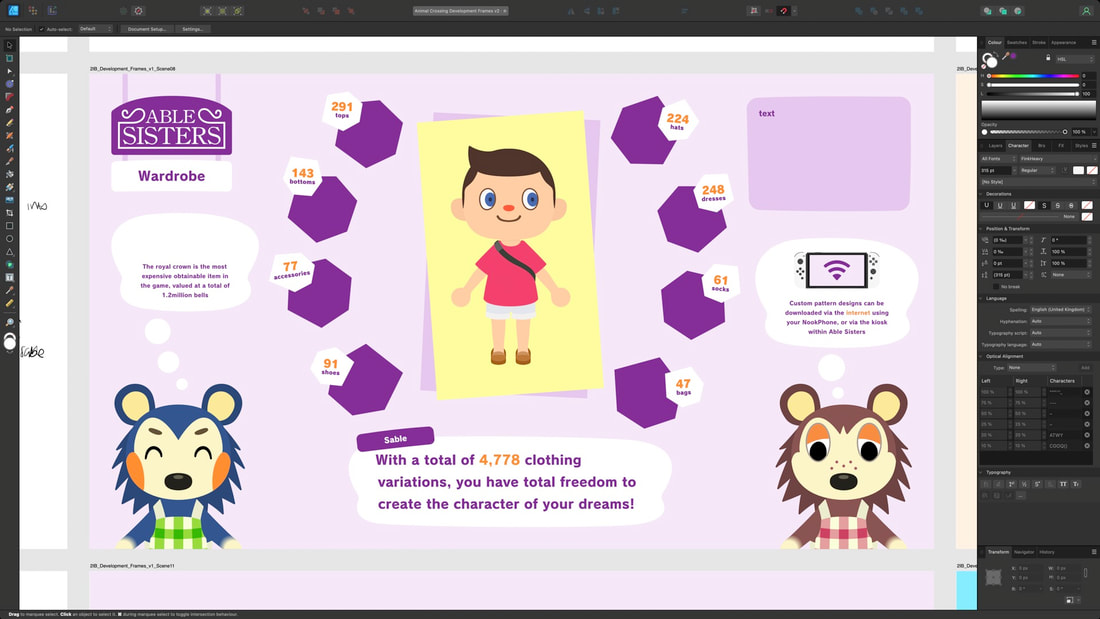The width and height of the screenshot is (1100, 619).
Task: Enable all caps typography button
Action: [x=1063, y=484]
